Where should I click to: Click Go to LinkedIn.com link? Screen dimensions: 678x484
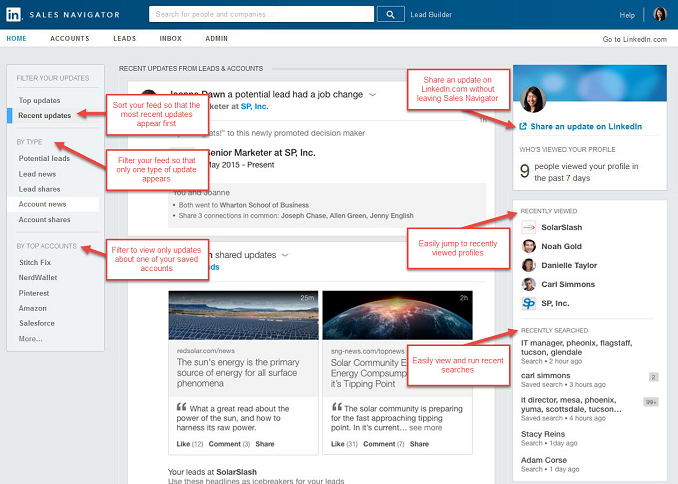[x=634, y=39]
